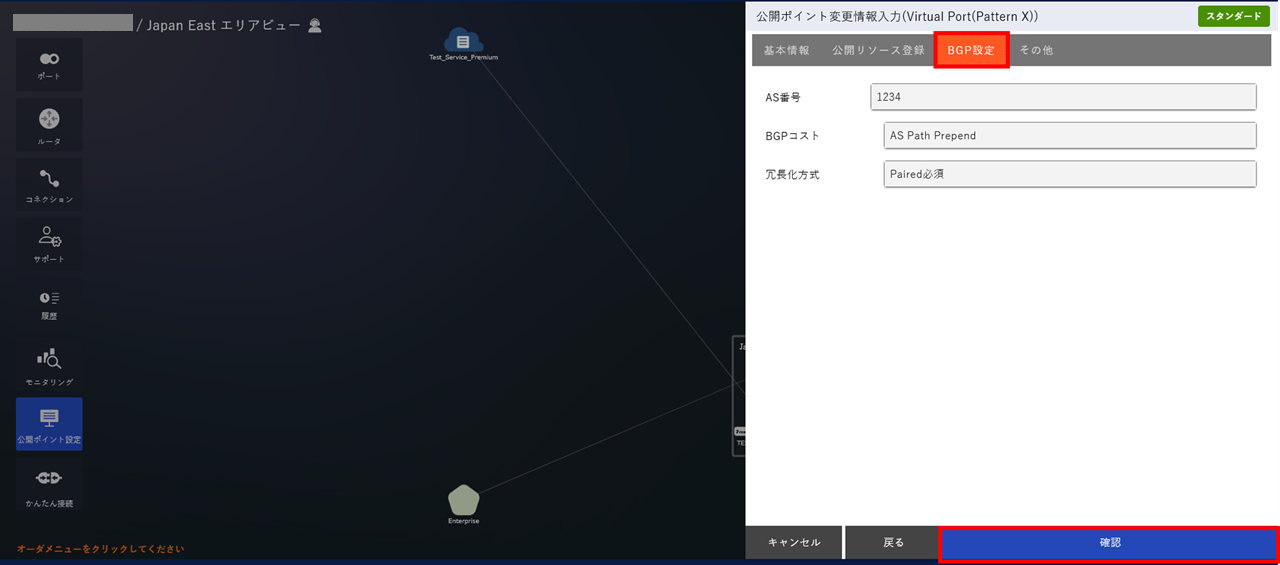The height and width of the screenshot is (565, 1280).
Task: Select the 公開ポイント設定 sidebar item
Action: [49, 424]
